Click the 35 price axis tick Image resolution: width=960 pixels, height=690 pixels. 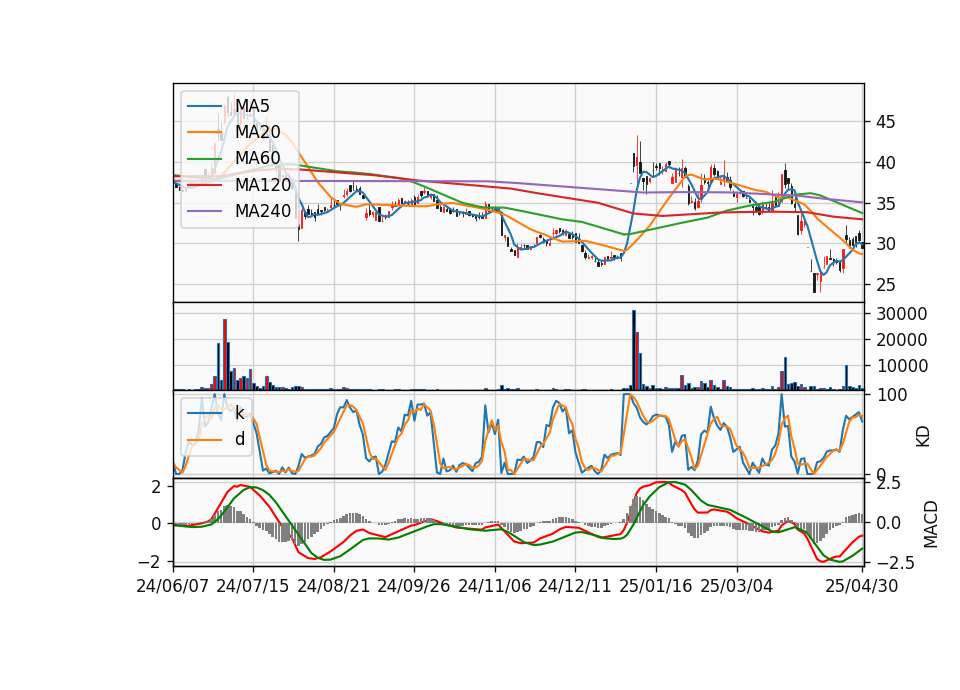click(x=885, y=204)
